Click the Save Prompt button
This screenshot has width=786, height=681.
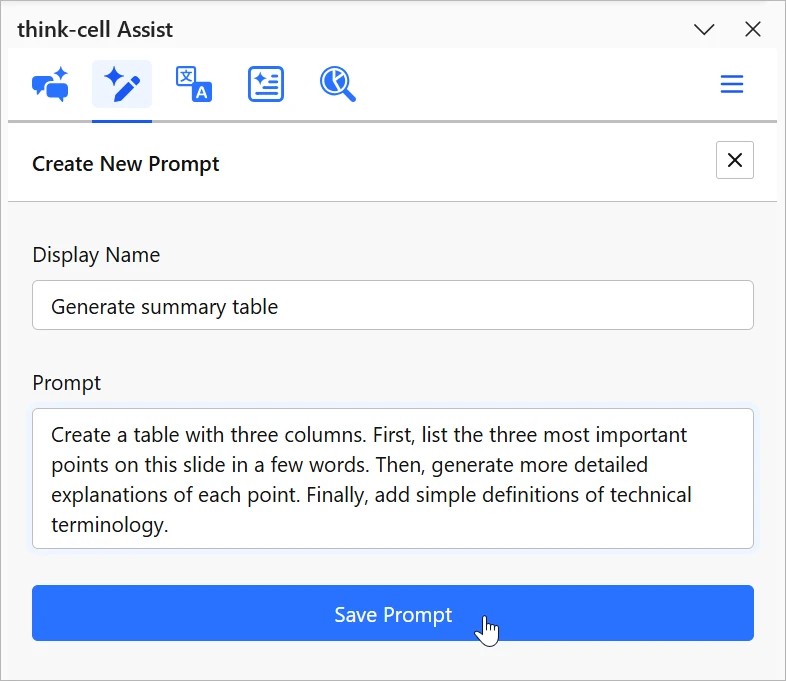point(393,613)
